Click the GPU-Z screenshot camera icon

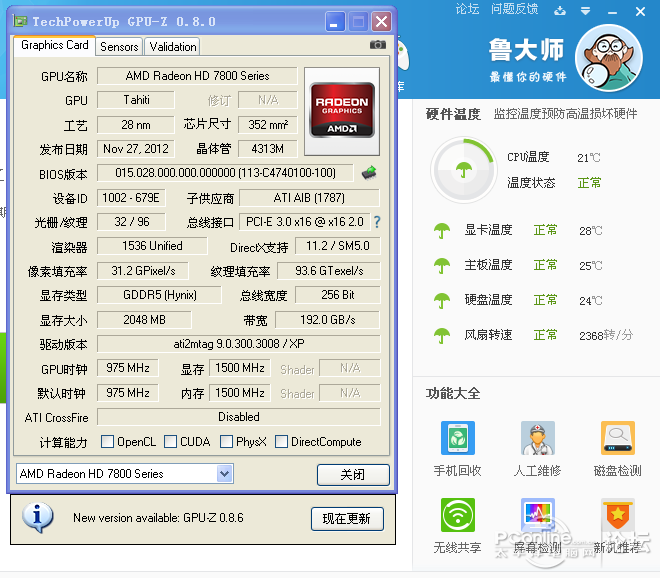pos(378,45)
